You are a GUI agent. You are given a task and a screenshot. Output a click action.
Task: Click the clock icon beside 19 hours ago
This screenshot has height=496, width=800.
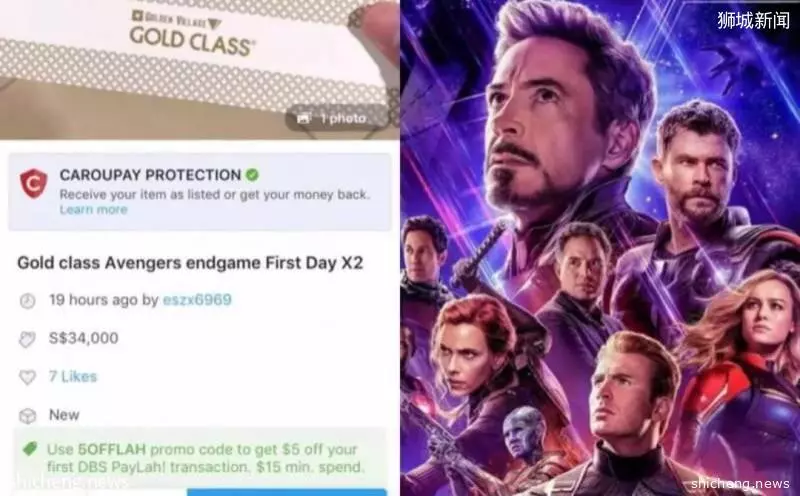click(x=27, y=301)
